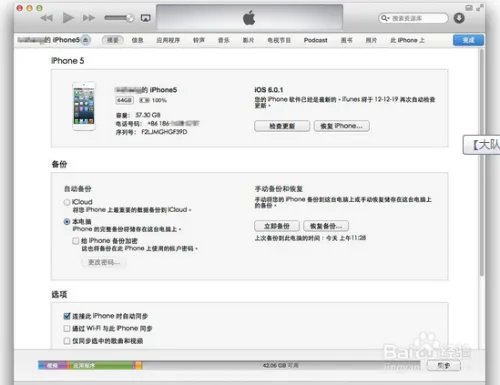Open the 摘要 summary tab

pos(113,40)
